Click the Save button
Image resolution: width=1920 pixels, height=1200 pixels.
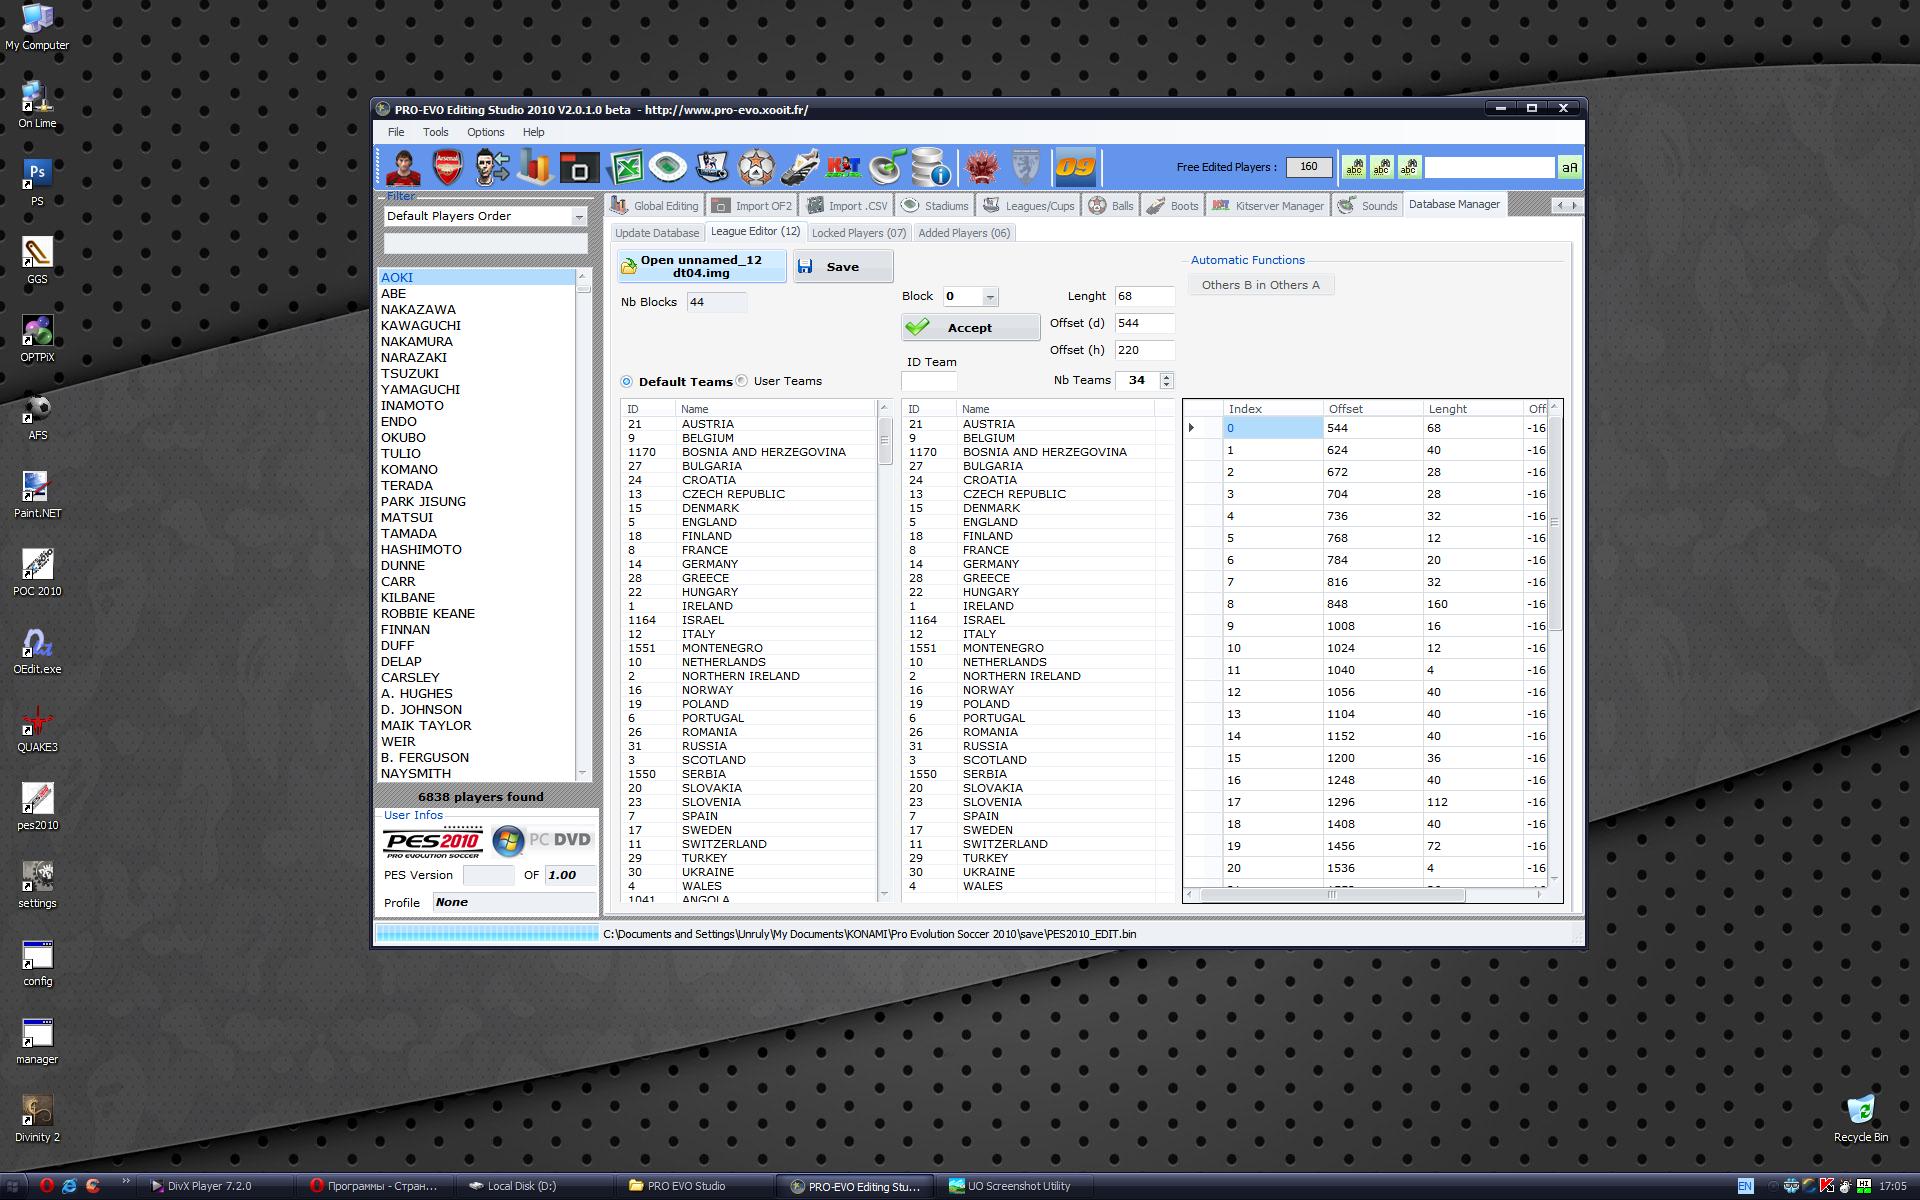pyautogui.click(x=843, y=266)
